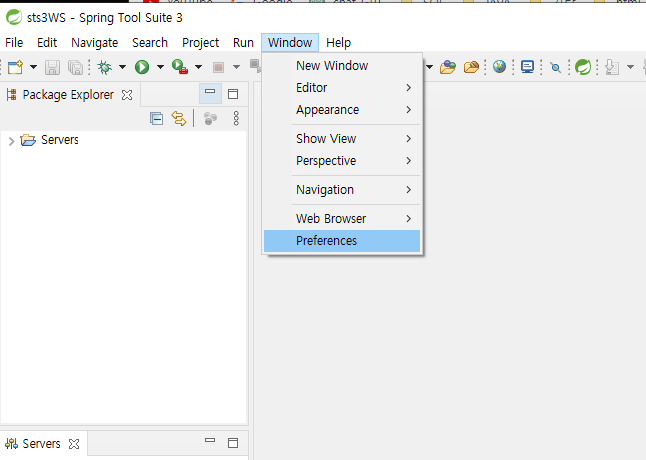Open the Project menu

click(x=201, y=42)
